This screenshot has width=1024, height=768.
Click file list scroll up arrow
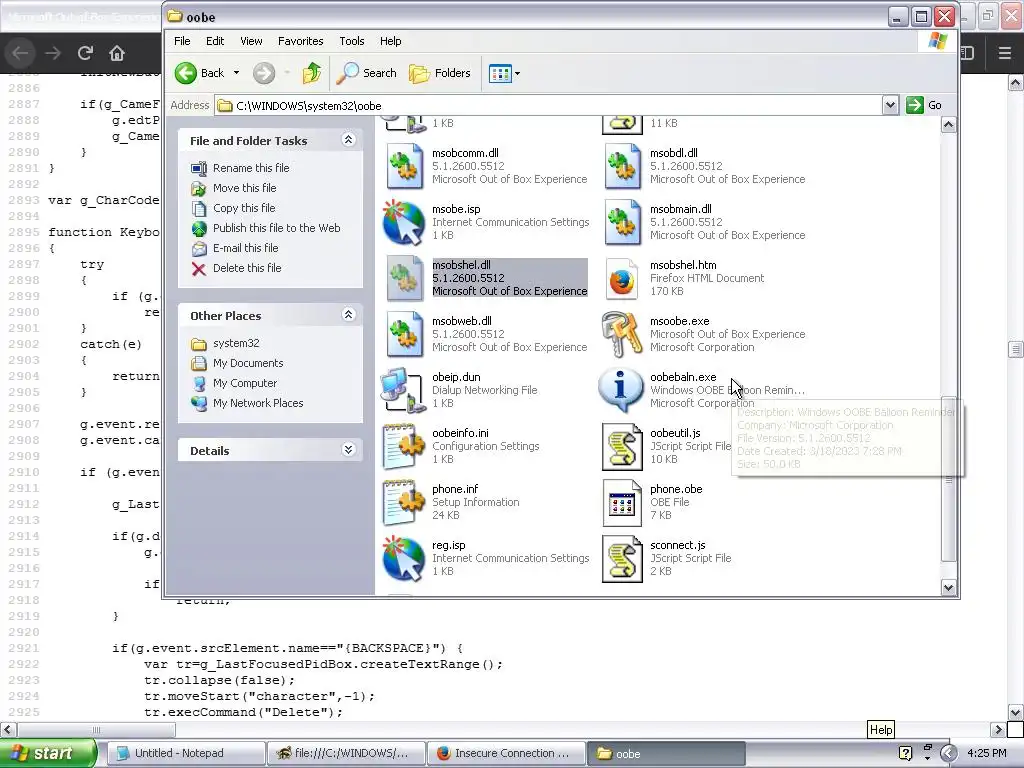948,125
